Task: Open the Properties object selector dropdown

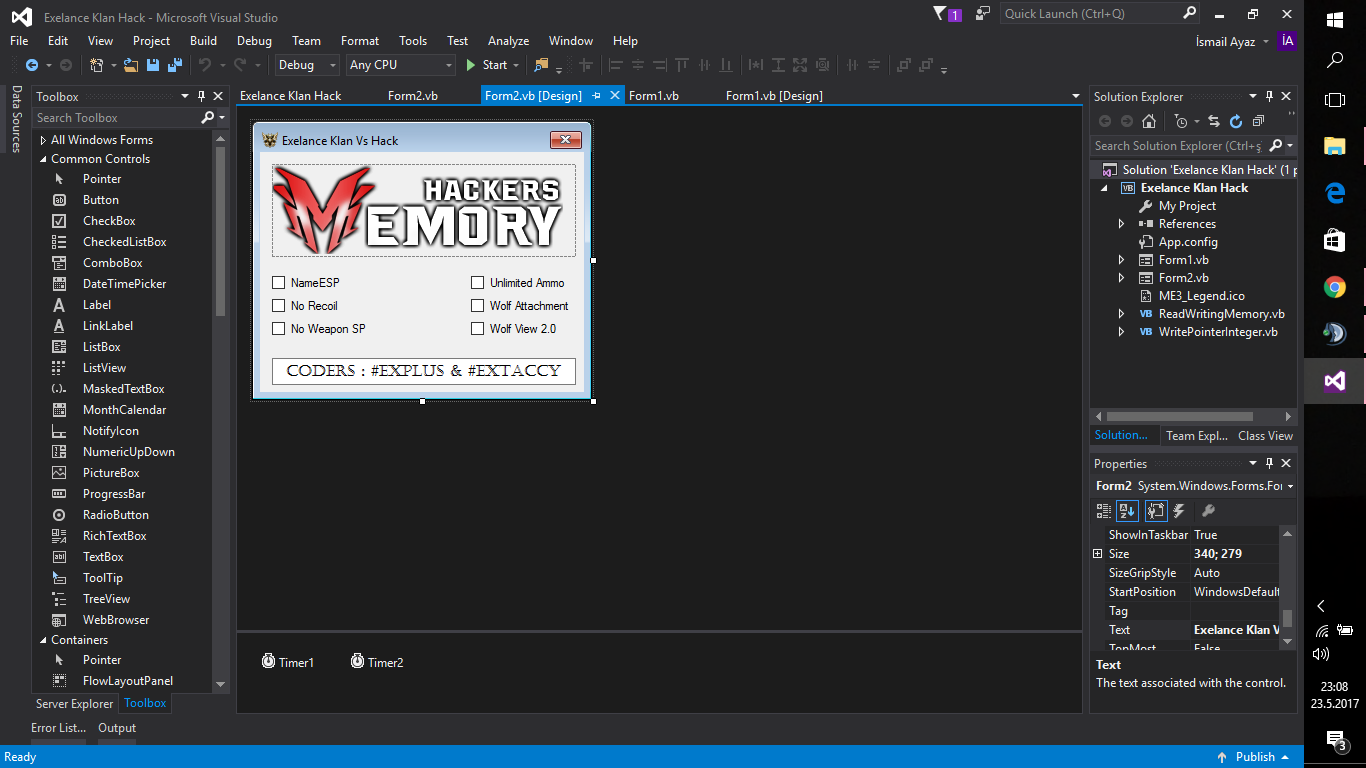Action: [x=1291, y=487]
